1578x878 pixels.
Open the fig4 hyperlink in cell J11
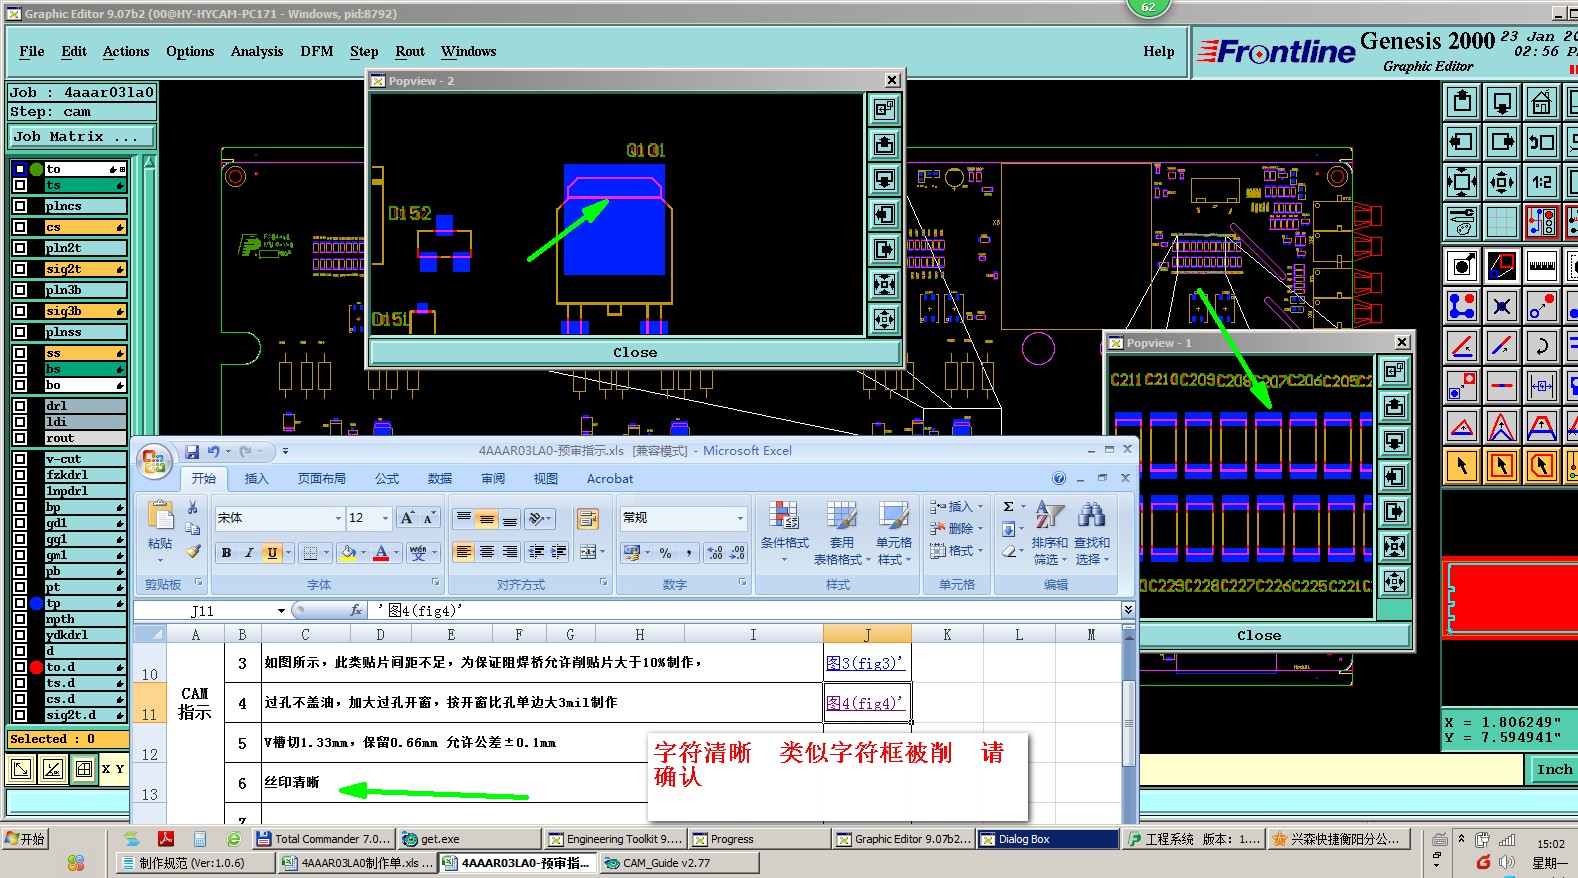pyautogui.click(x=865, y=703)
